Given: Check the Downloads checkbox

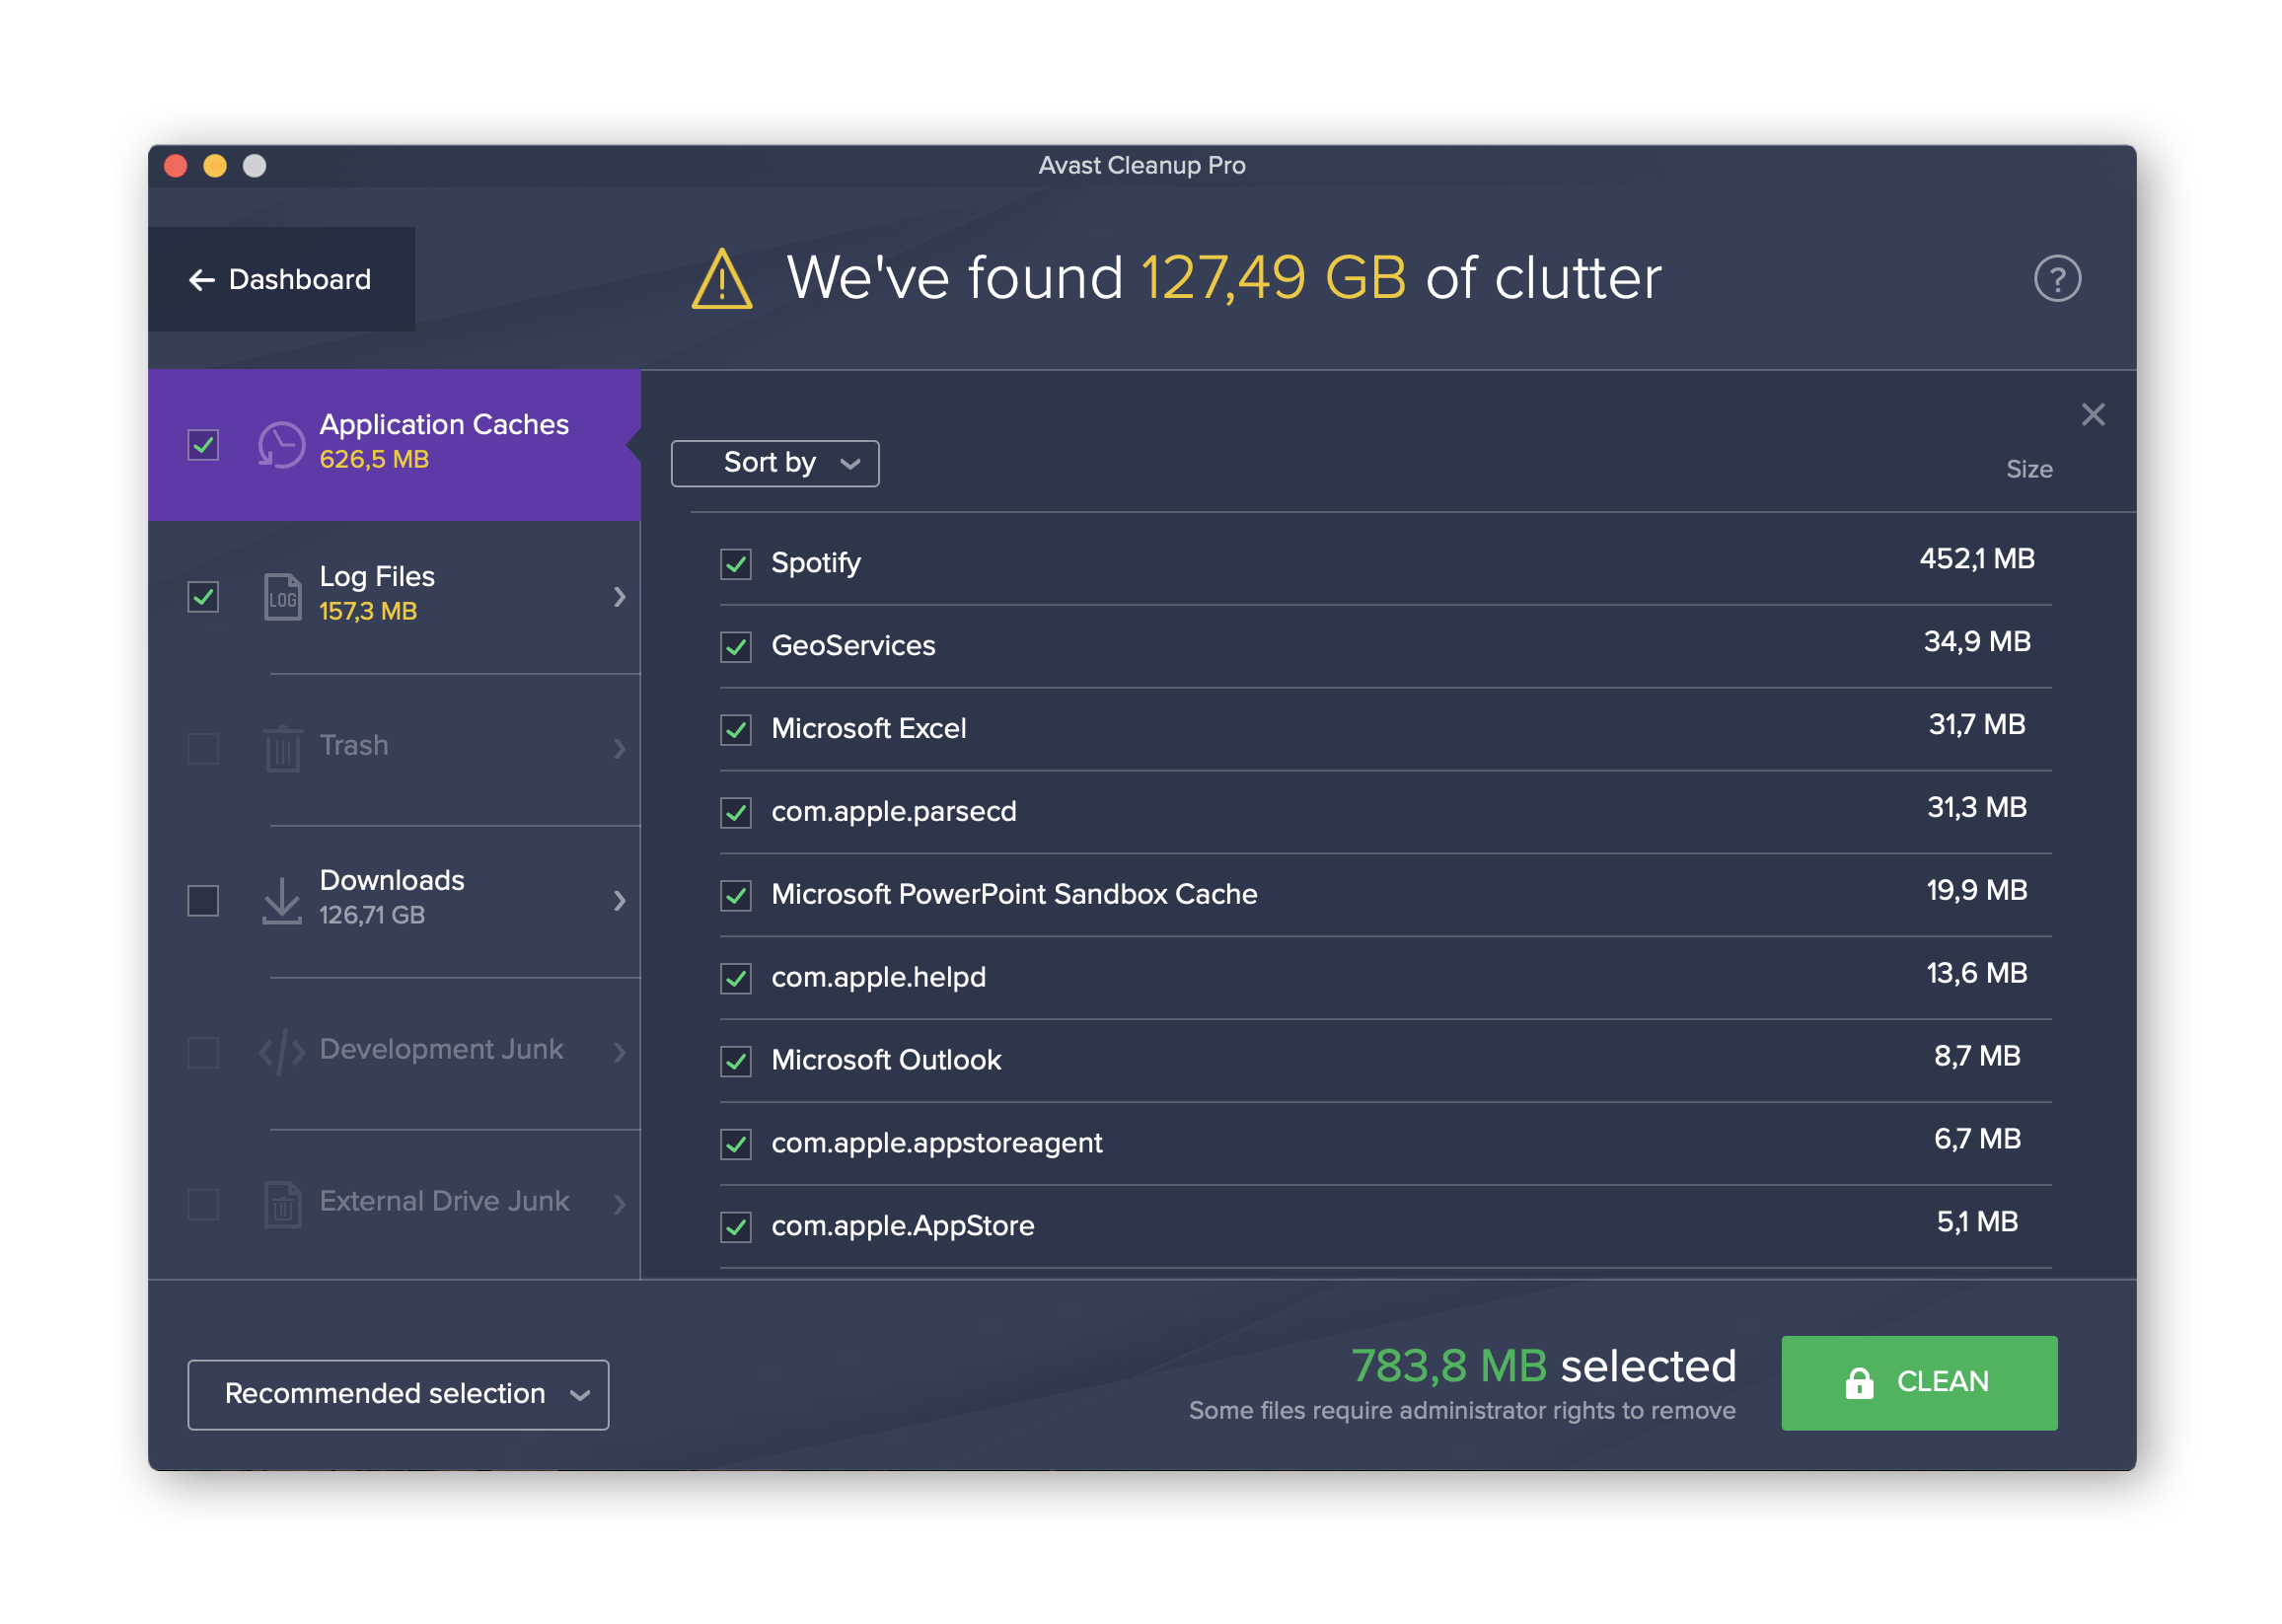Looking at the screenshot, I should tap(203, 900).
